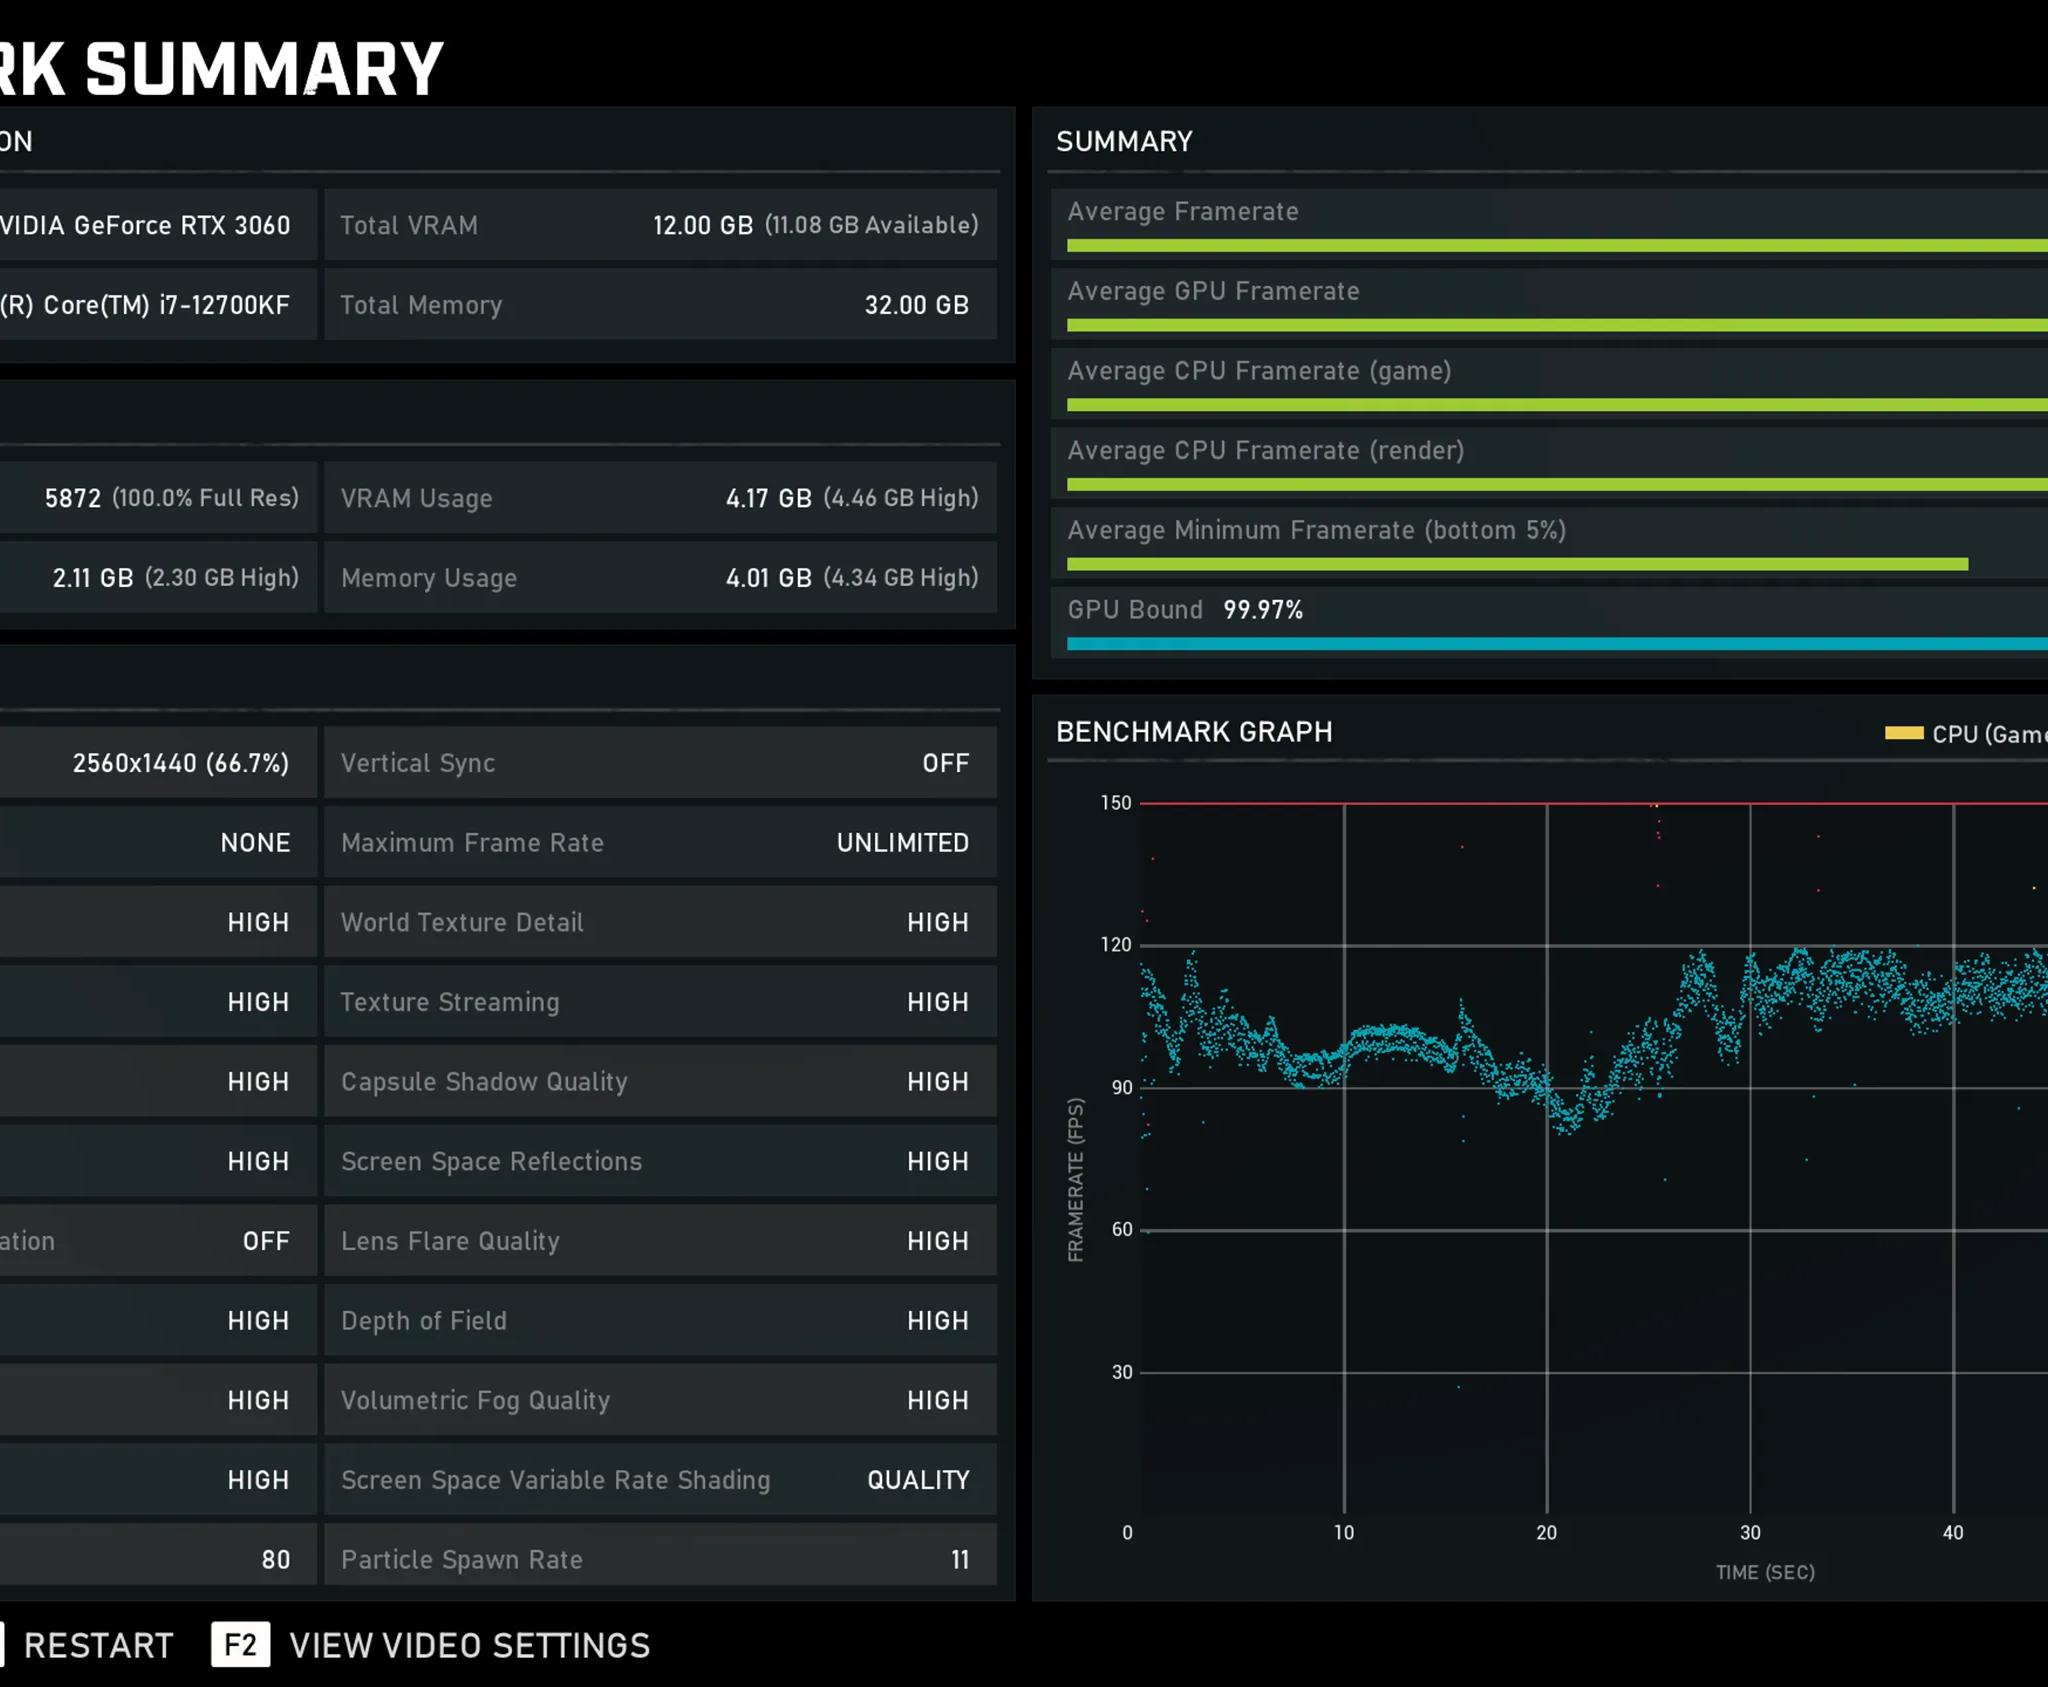Click the "GPU Bound" label
2048x1687 pixels.
(1135, 610)
